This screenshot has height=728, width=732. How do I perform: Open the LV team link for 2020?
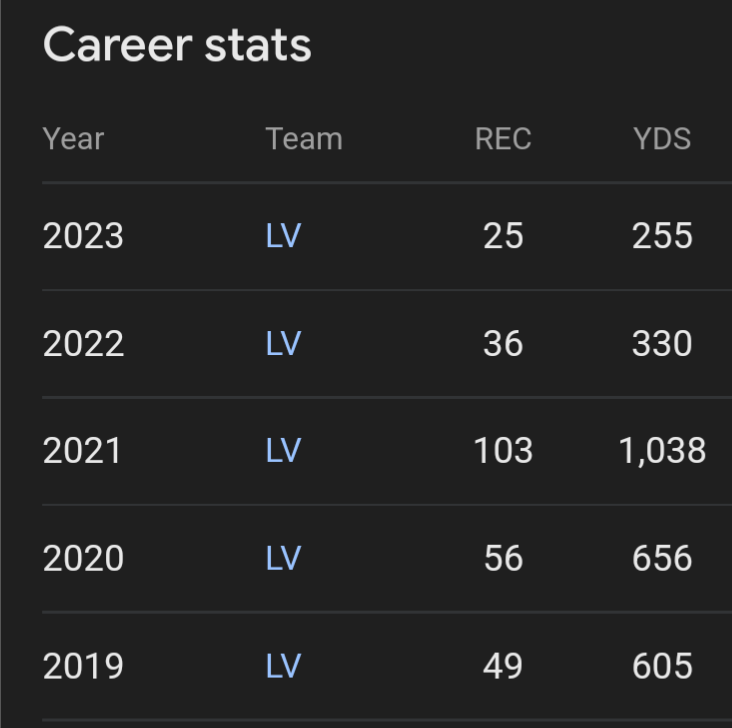coord(283,558)
